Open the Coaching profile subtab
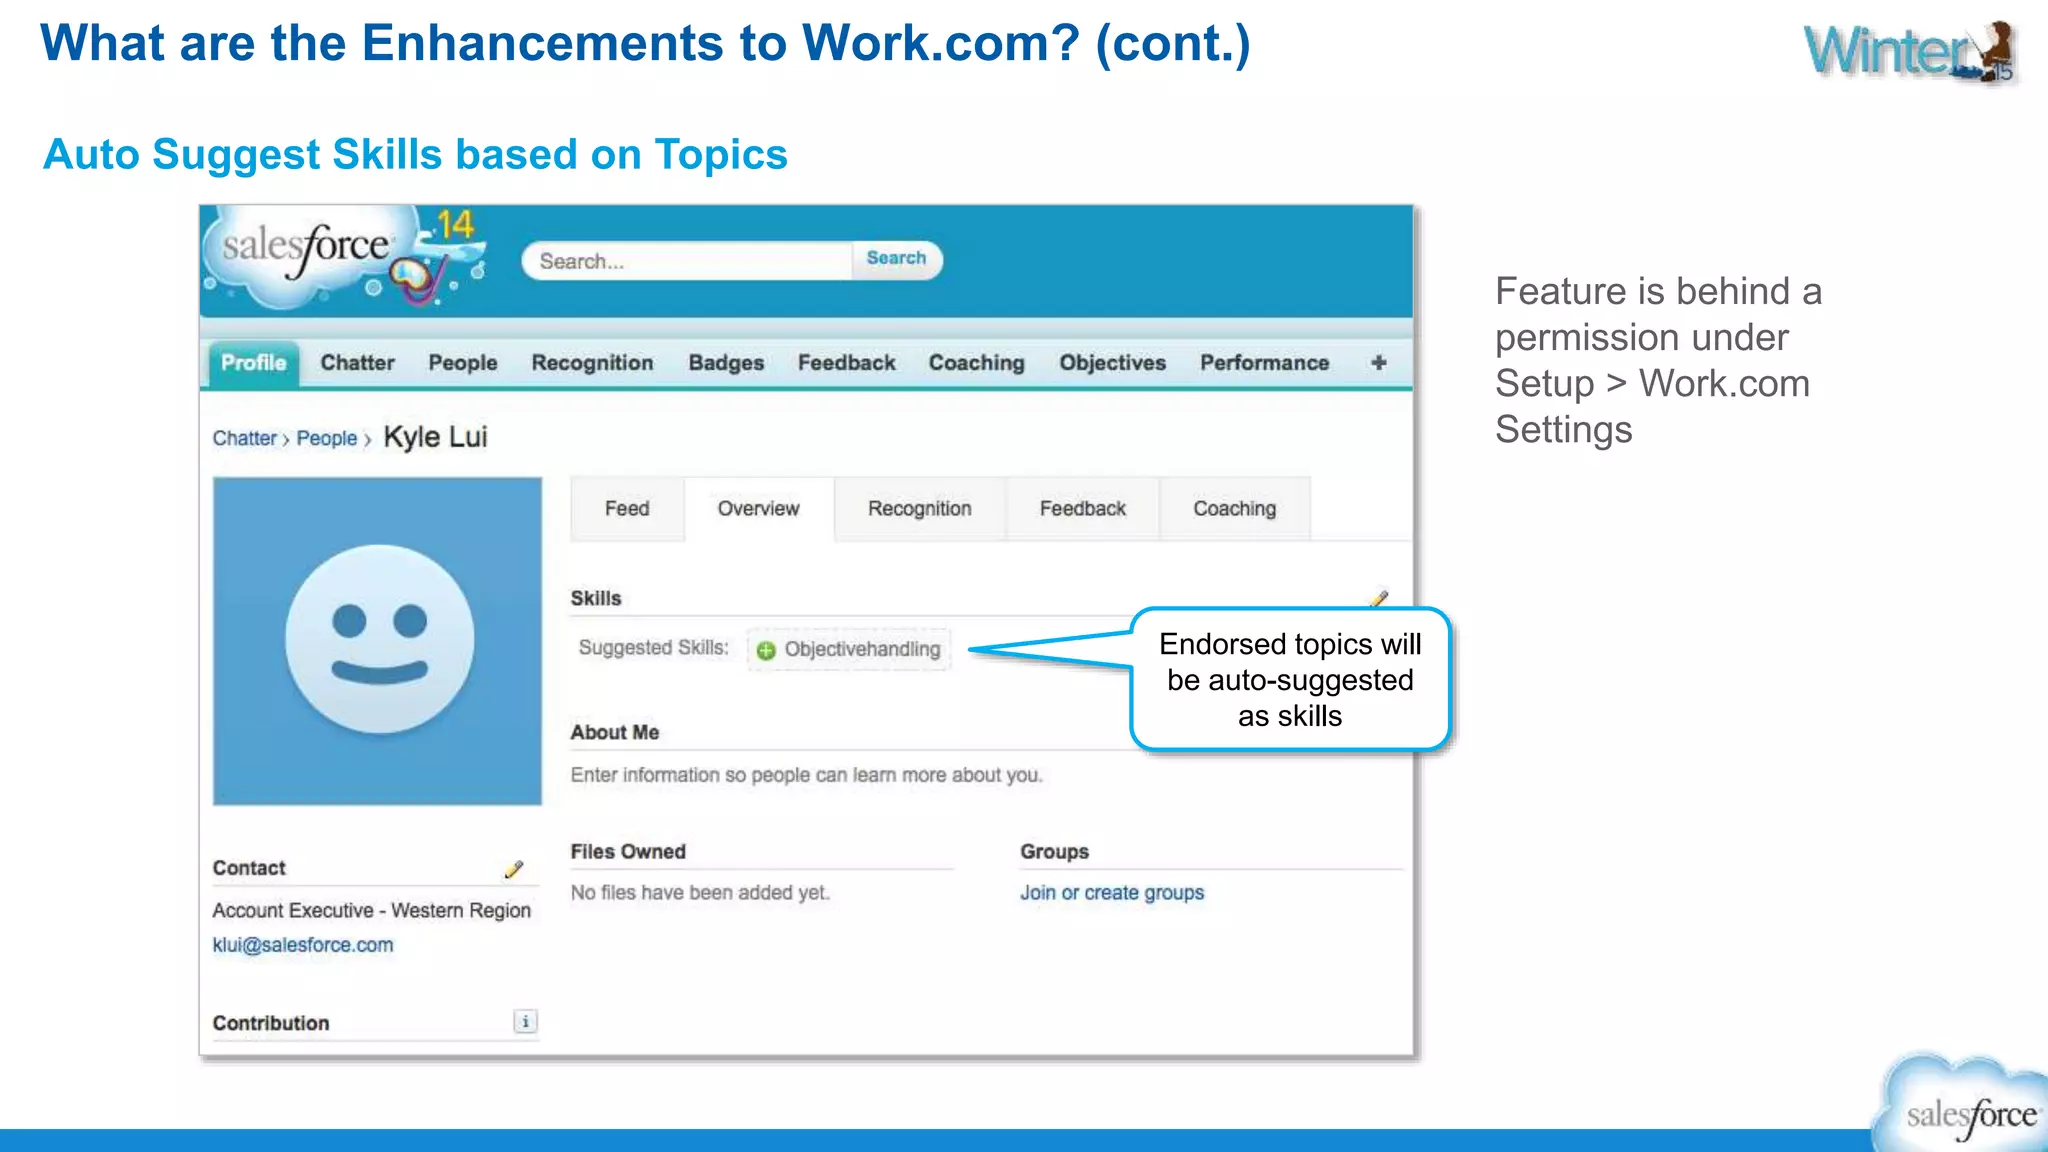The height and width of the screenshot is (1152, 2048). click(x=1234, y=509)
